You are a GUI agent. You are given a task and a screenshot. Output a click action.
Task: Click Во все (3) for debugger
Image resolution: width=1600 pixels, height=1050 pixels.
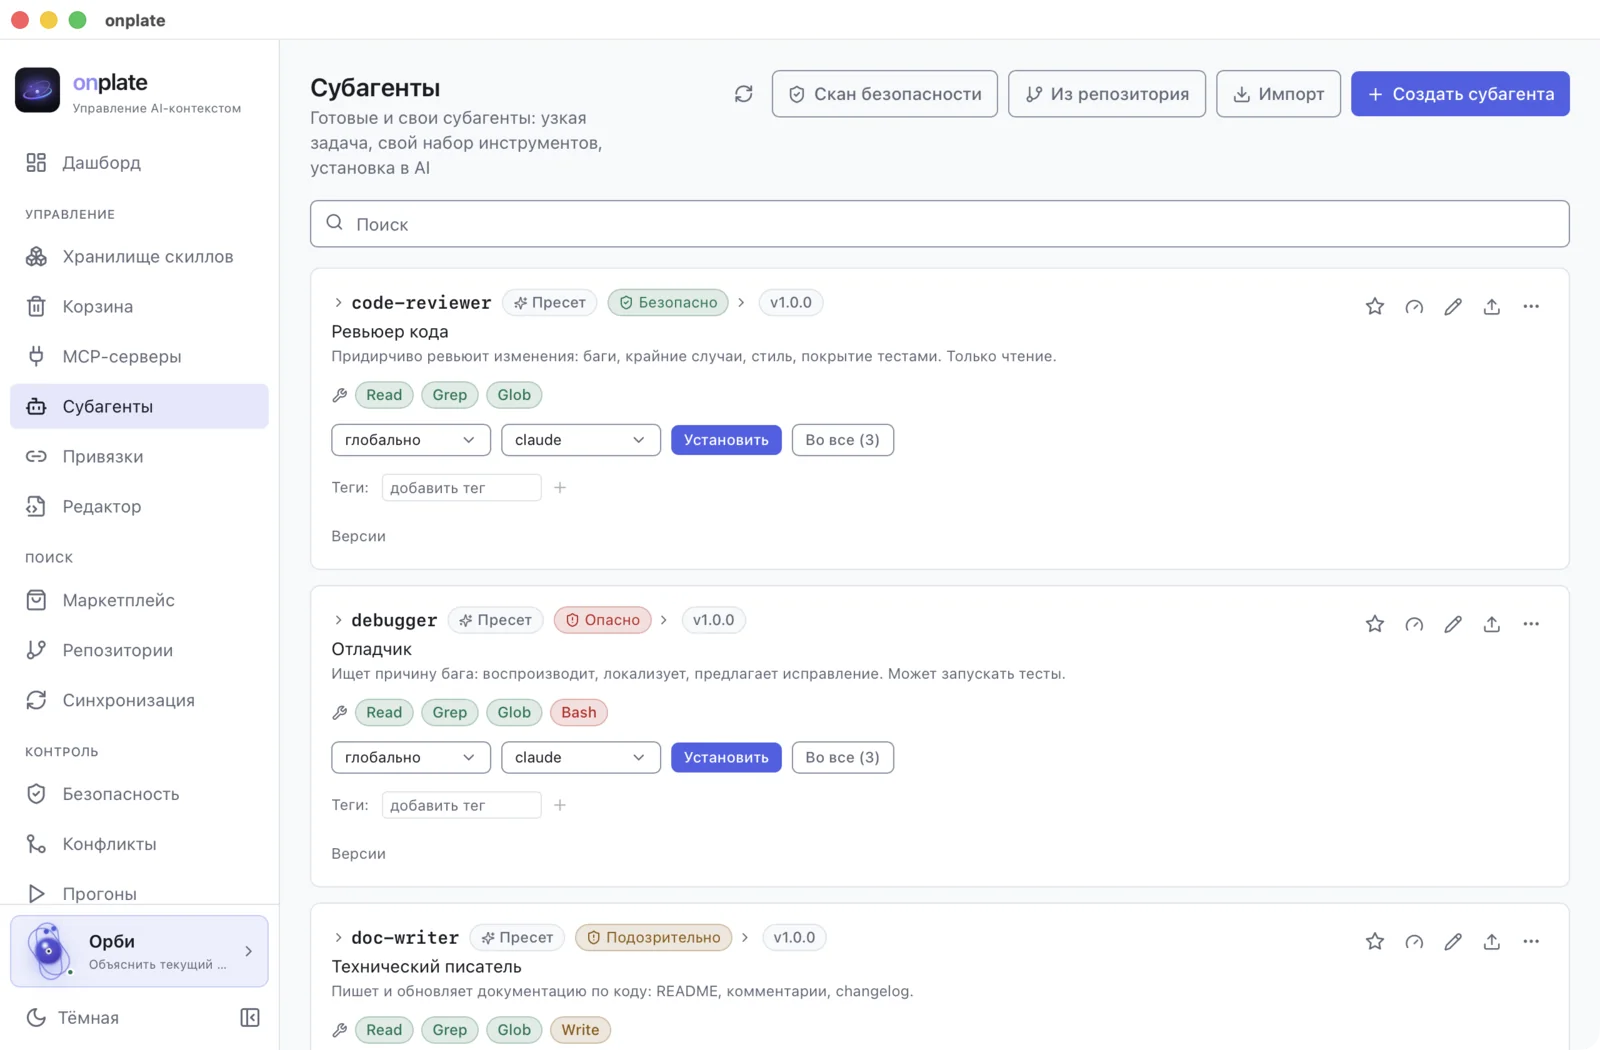pyautogui.click(x=843, y=757)
